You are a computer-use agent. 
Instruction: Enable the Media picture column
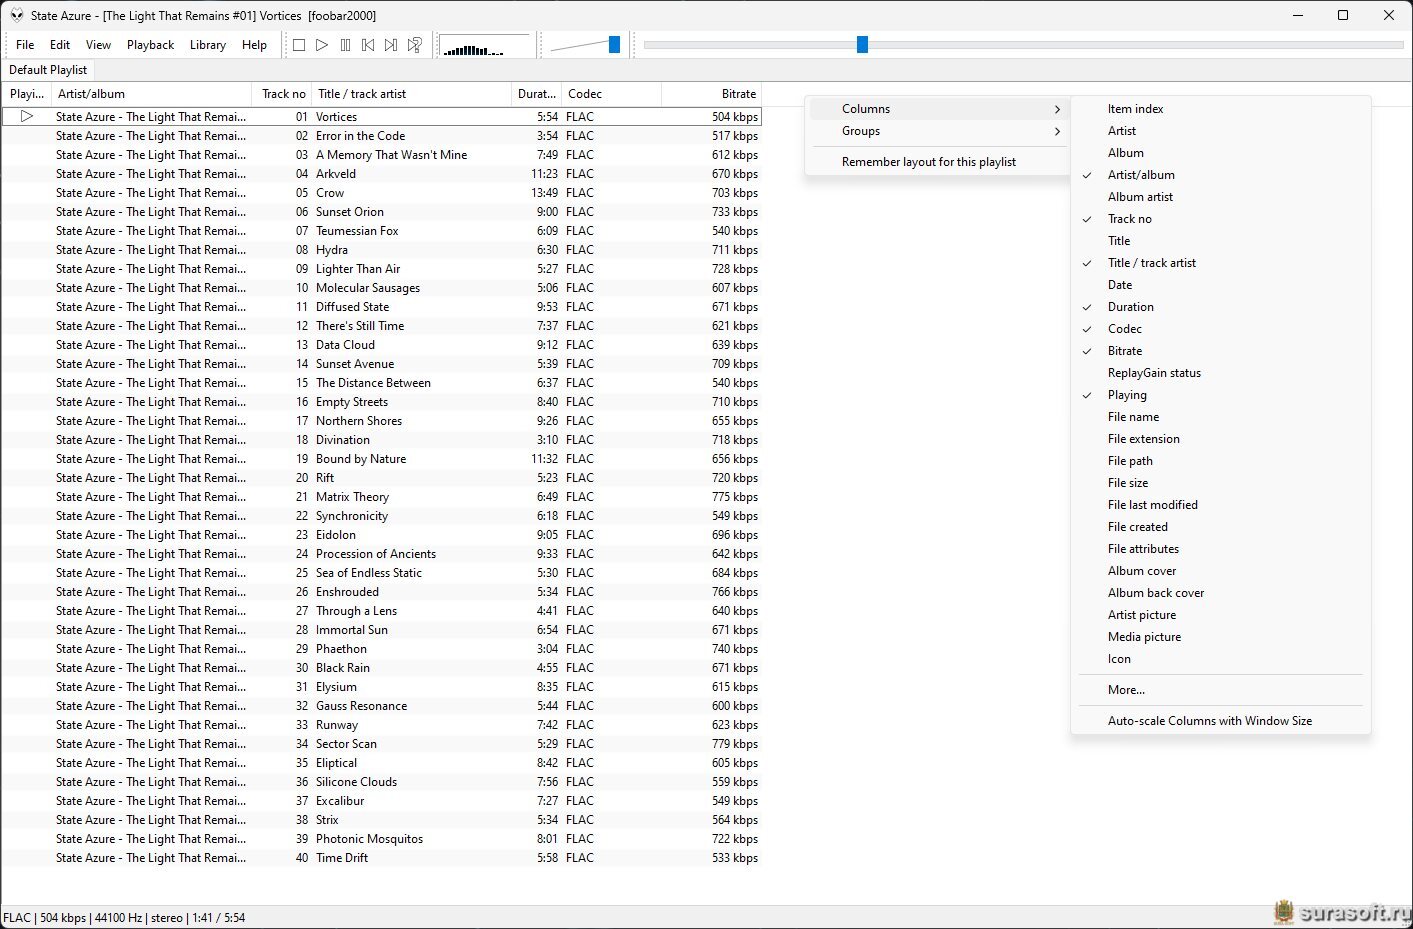[1220, 637]
